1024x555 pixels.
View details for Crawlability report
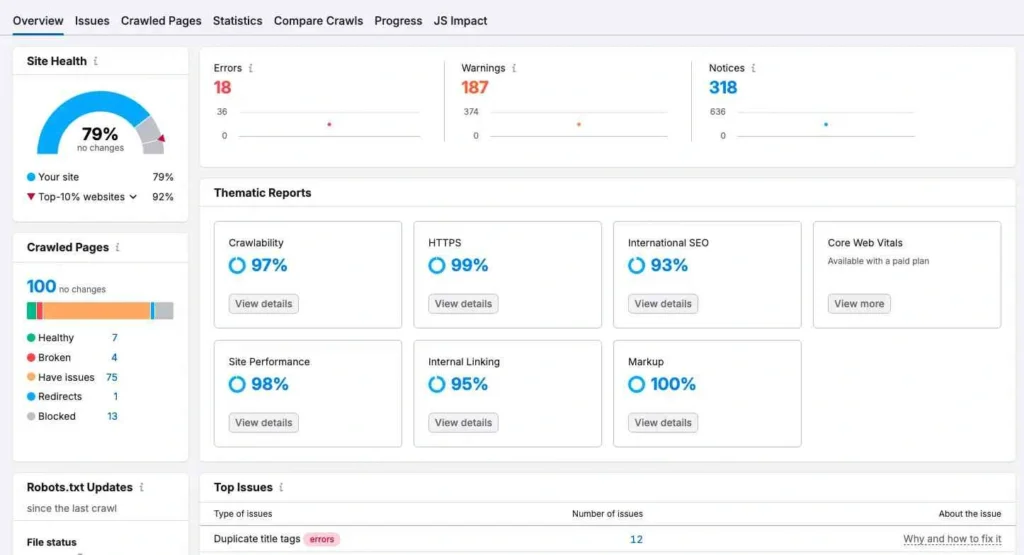coord(263,304)
